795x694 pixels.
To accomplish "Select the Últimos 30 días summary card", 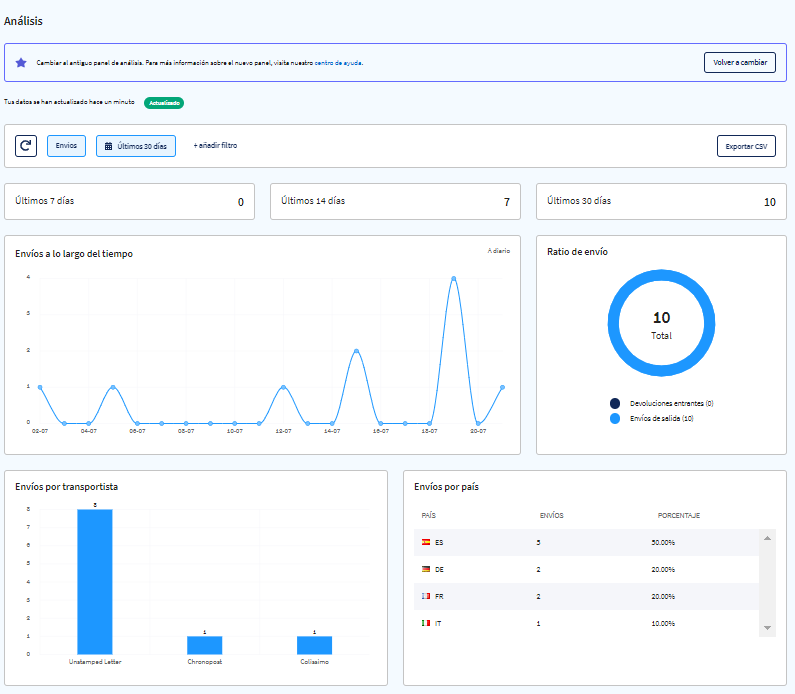I will click(661, 201).
